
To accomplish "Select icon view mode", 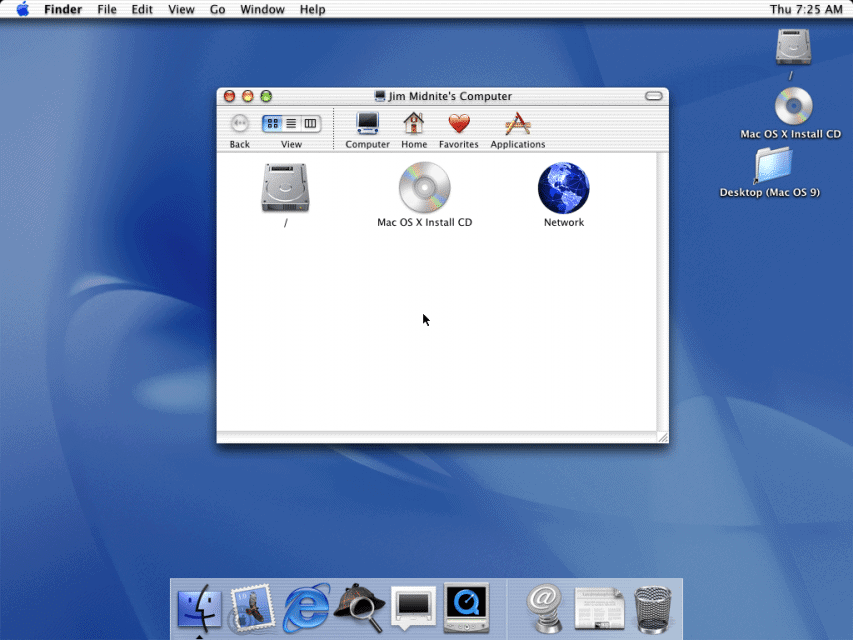I will 274,123.
